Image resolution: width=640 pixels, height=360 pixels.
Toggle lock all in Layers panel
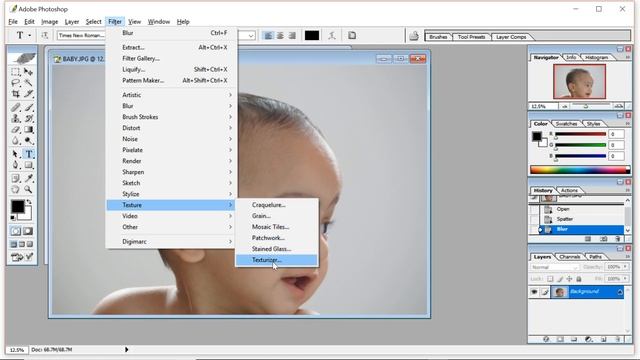(x=579, y=279)
